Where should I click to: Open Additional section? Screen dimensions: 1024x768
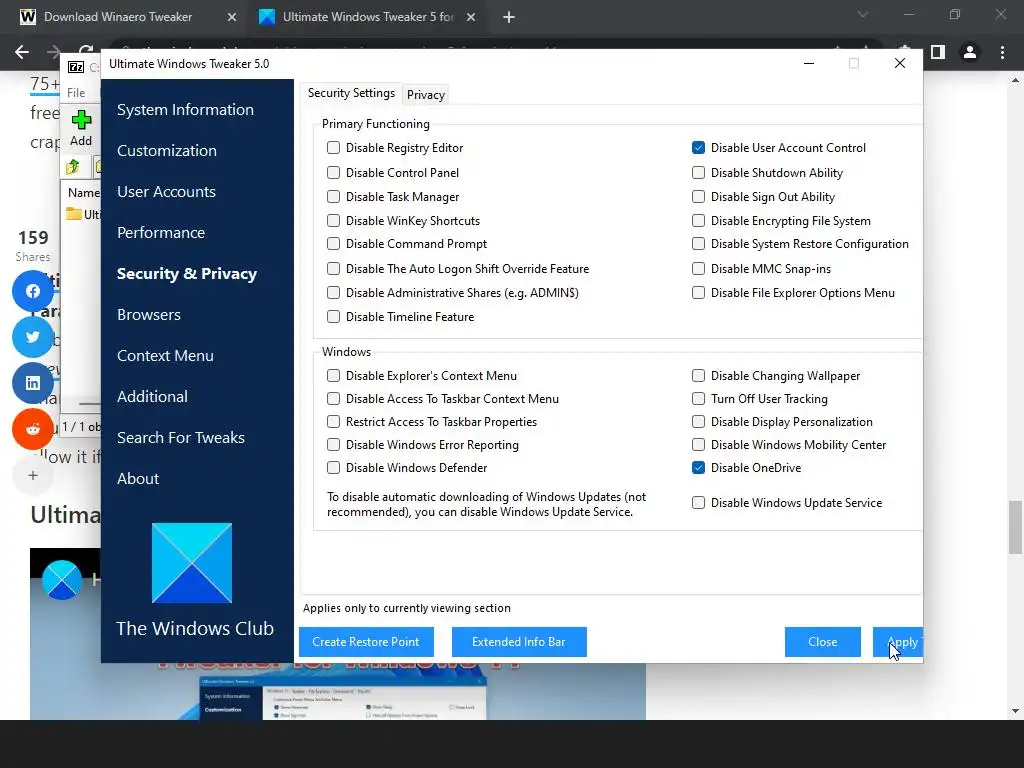tap(152, 397)
